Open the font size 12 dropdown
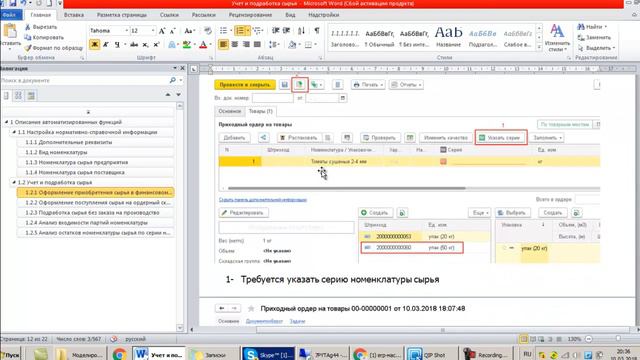Image resolution: width=640 pixels, height=360 pixels. pyautogui.click(x=153, y=31)
